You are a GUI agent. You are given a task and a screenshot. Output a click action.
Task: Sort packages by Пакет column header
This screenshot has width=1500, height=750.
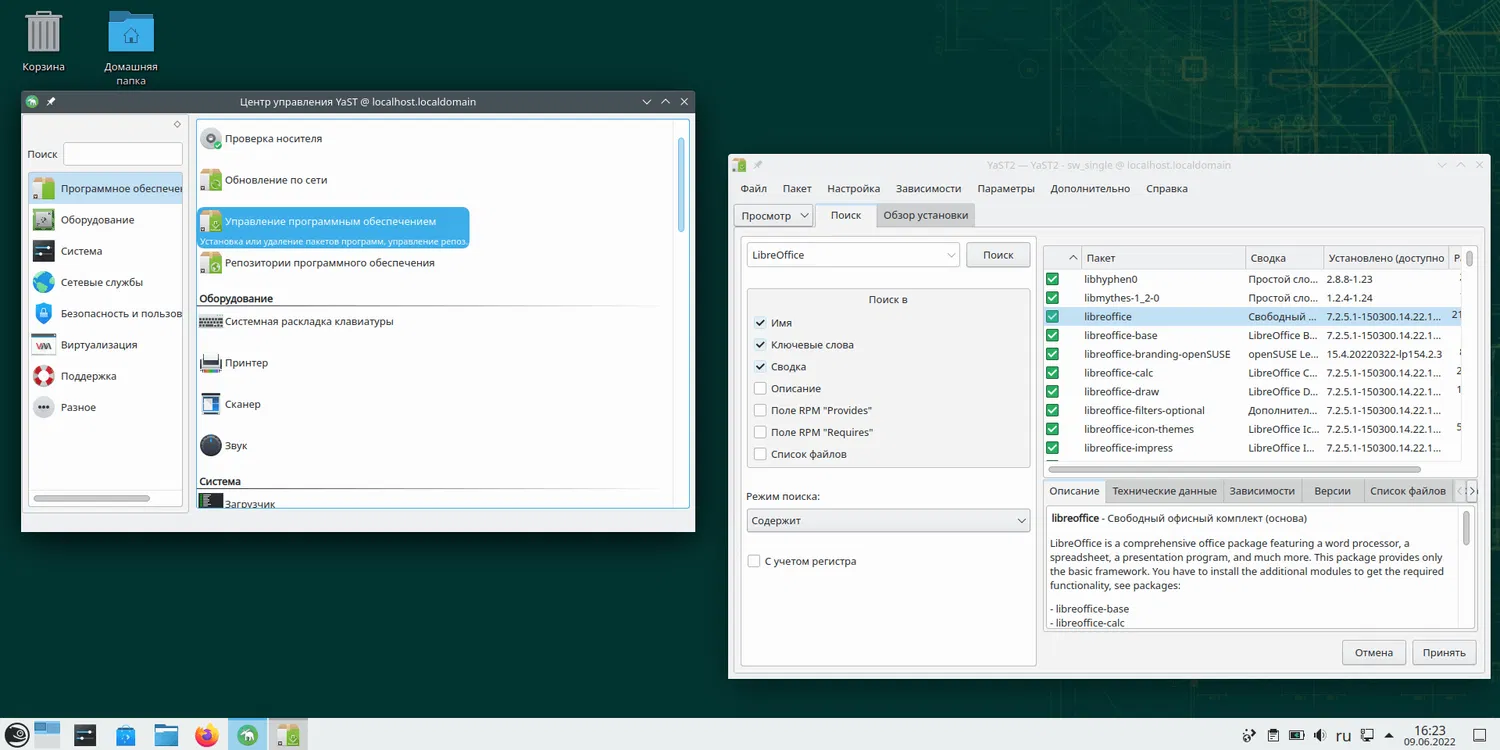1163,258
